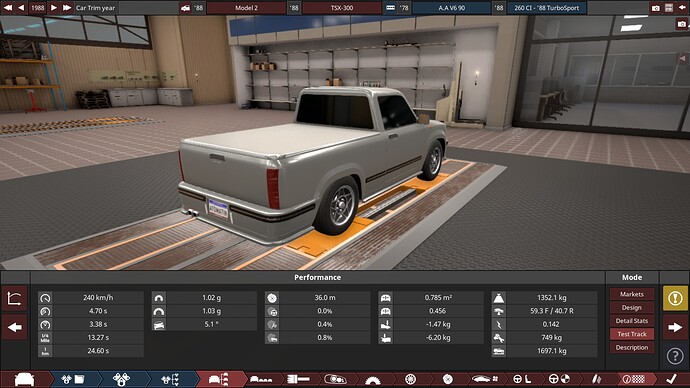The width and height of the screenshot is (690, 388).
Task: Click the yellow warning exclamation icon
Action: click(675, 299)
